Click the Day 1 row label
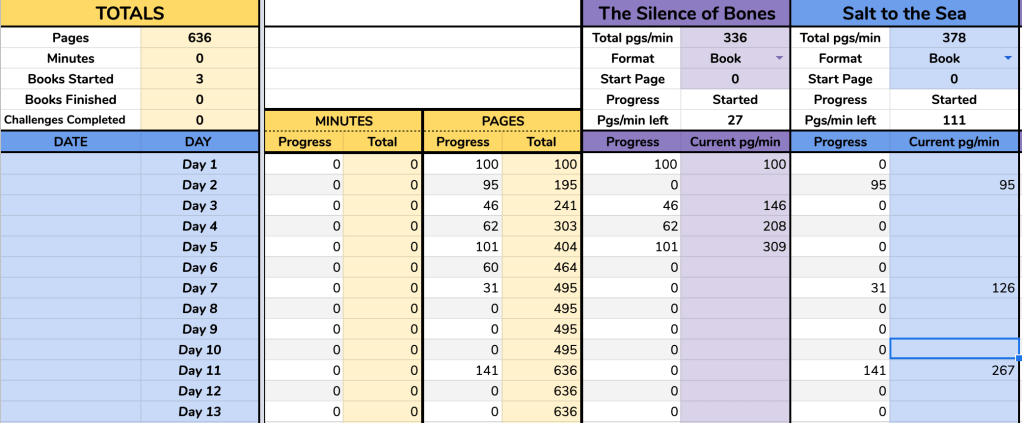This screenshot has height=423, width=1022. coord(200,164)
